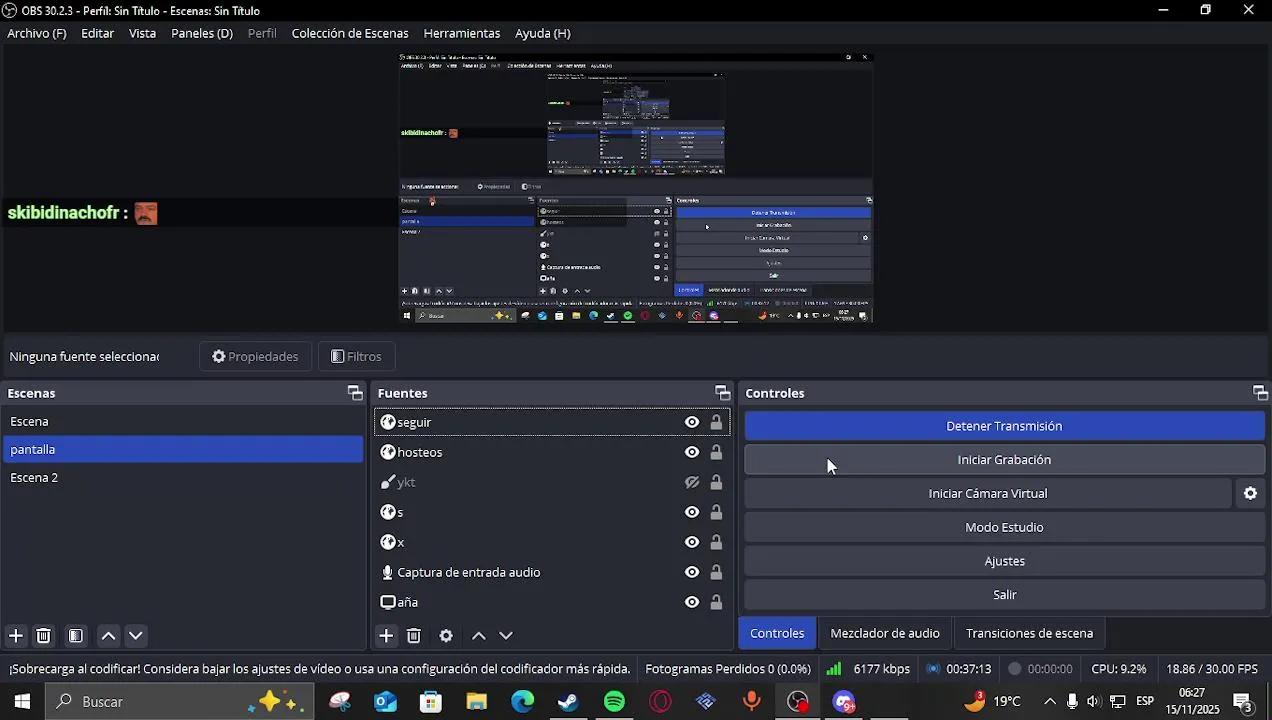Click the Salir button
Image resolution: width=1272 pixels, height=720 pixels.
tap(1005, 595)
